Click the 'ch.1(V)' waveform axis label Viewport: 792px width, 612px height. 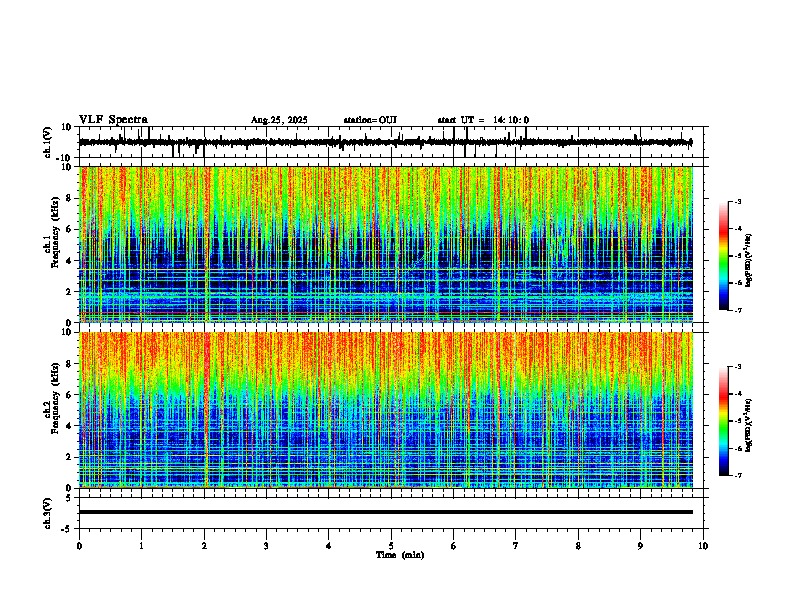click(48, 142)
